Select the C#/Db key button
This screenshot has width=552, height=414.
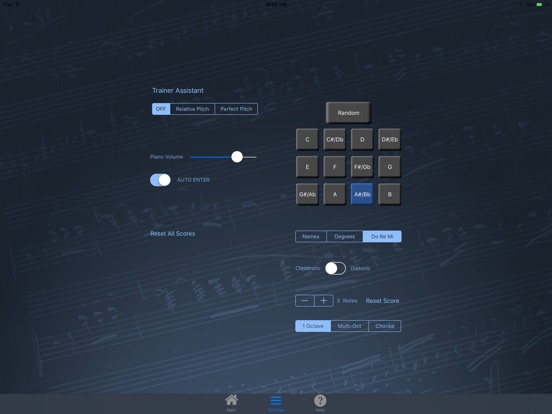click(334, 139)
